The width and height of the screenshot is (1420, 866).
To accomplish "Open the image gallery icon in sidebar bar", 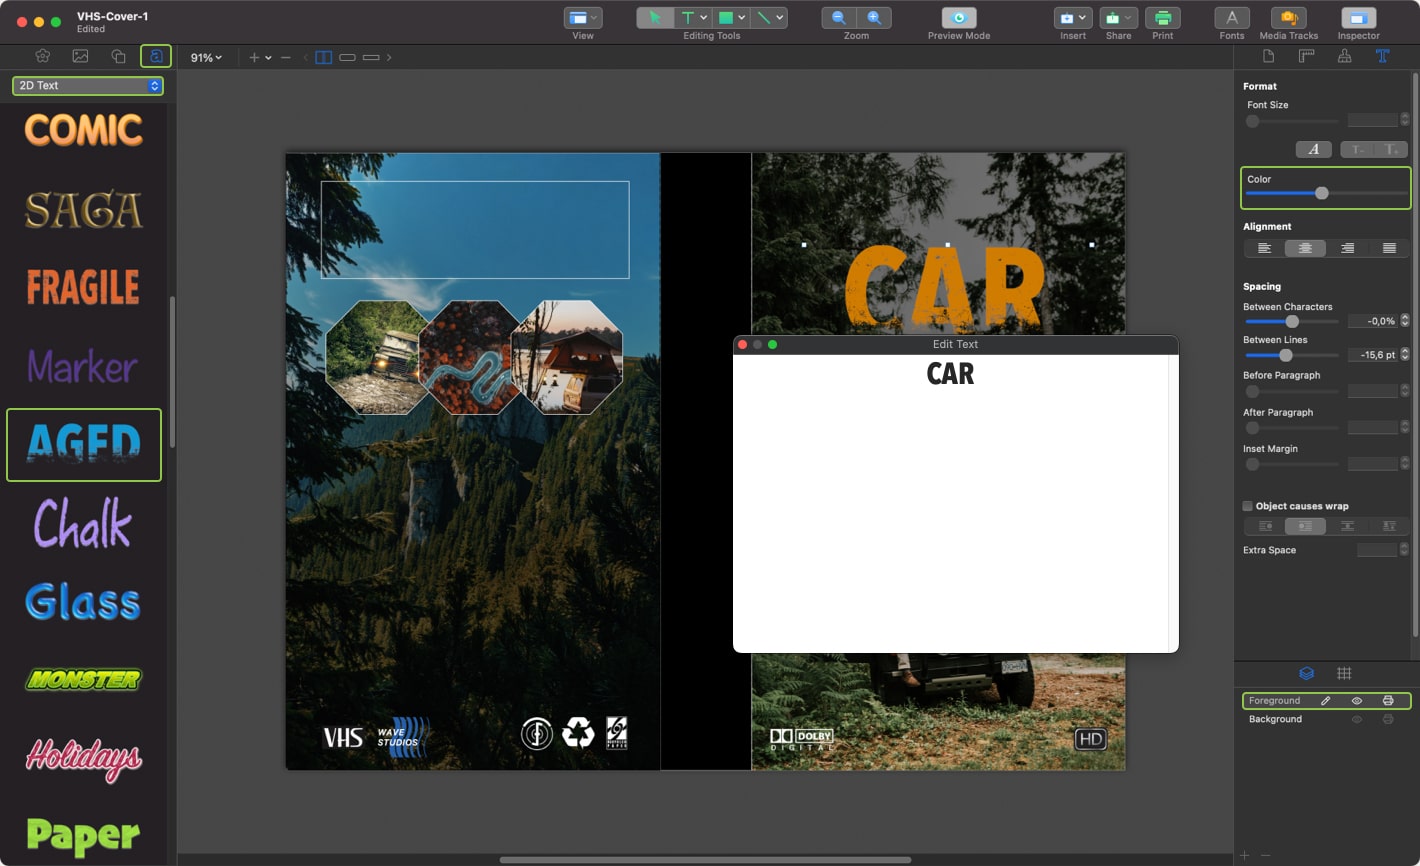I will coord(82,56).
